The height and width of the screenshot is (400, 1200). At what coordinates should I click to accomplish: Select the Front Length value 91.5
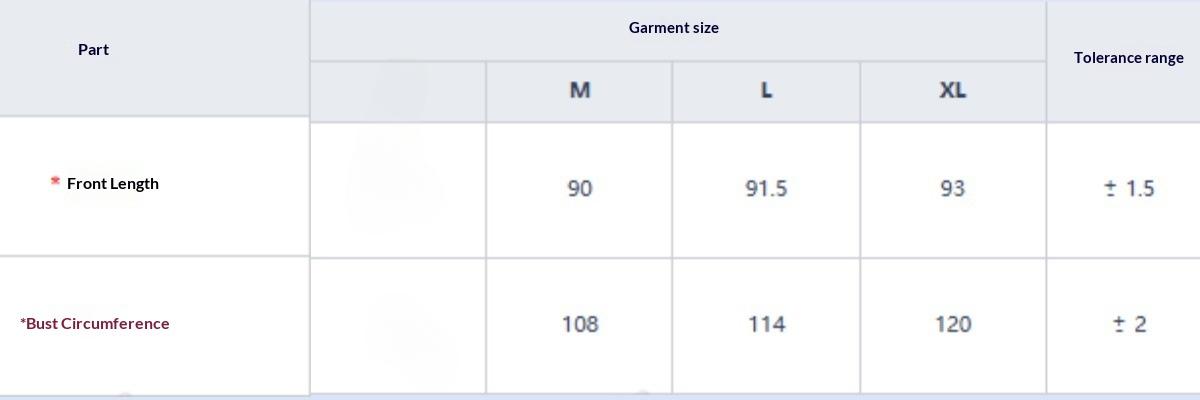click(766, 189)
